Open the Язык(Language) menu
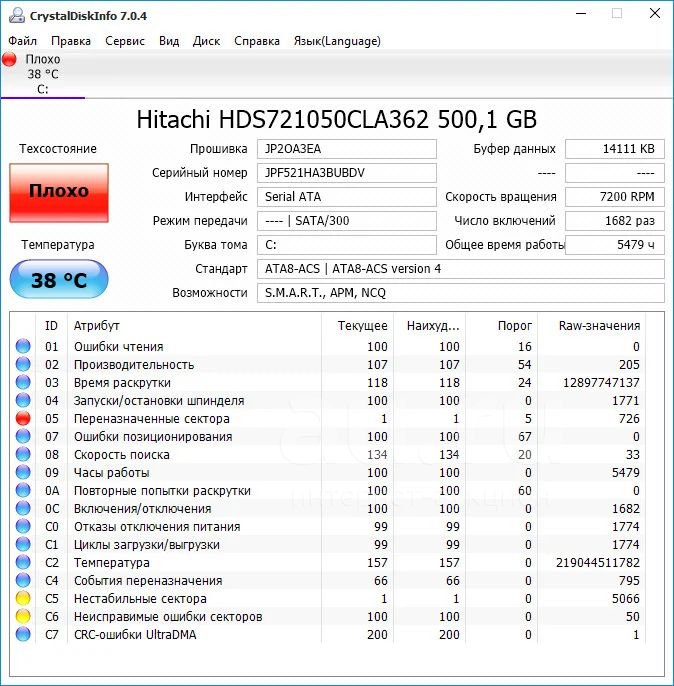The width and height of the screenshot is (674, 686). (x=337, y=41)
